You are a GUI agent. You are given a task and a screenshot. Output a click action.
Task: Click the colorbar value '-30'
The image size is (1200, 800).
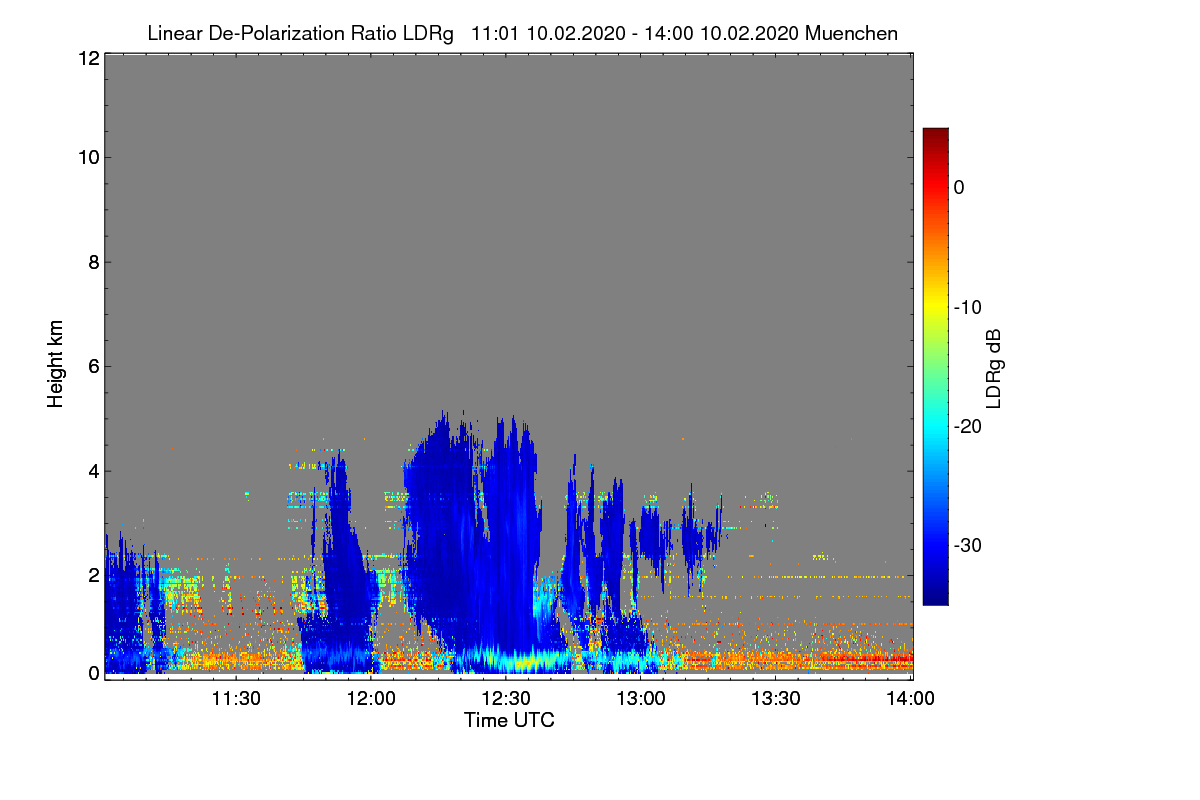[x=968, y=545]
